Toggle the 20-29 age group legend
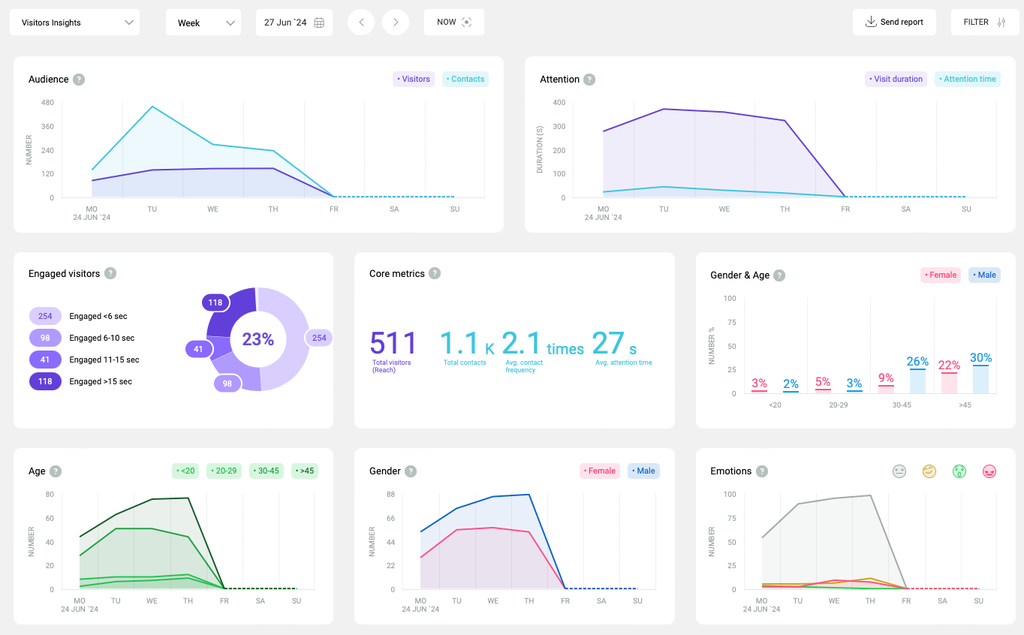 [x=224, y=471]
